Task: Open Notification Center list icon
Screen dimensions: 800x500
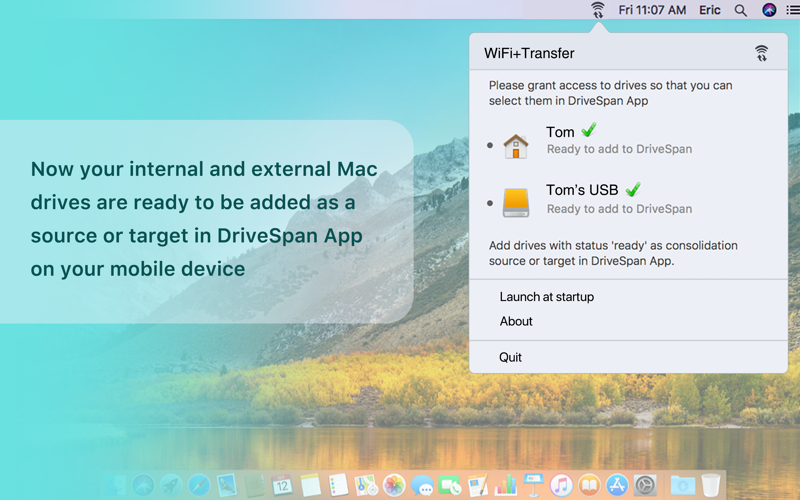Action: (793, 10)
